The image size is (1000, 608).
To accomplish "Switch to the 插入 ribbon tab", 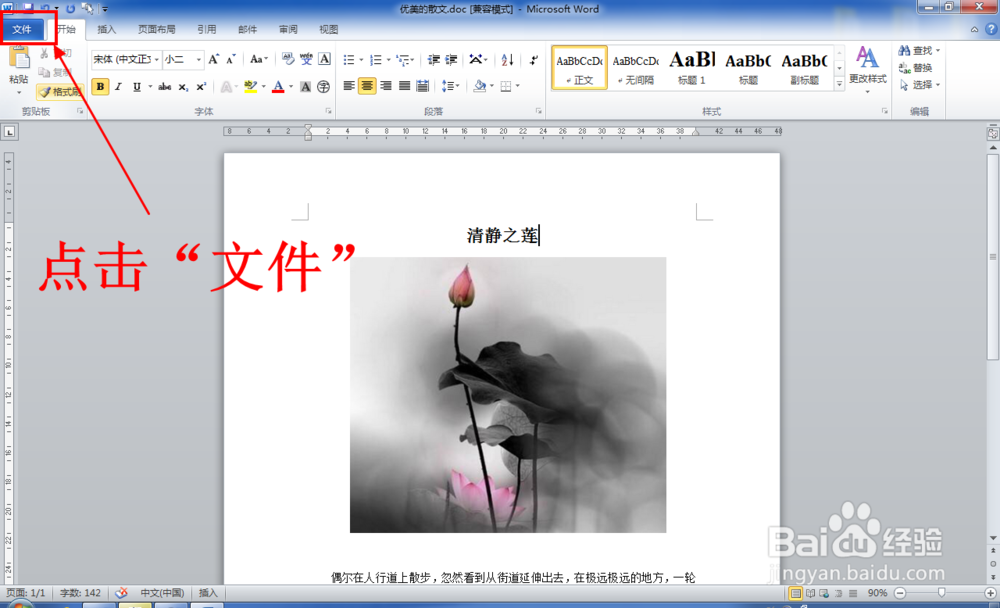I will click(107, 29).
